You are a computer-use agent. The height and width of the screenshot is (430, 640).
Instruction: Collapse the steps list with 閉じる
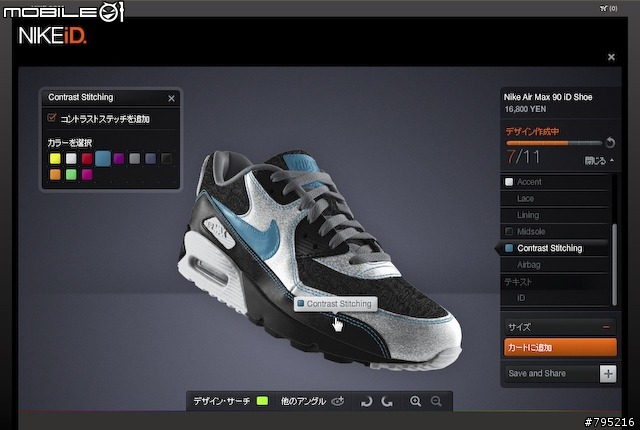click(x=599, y=161)
